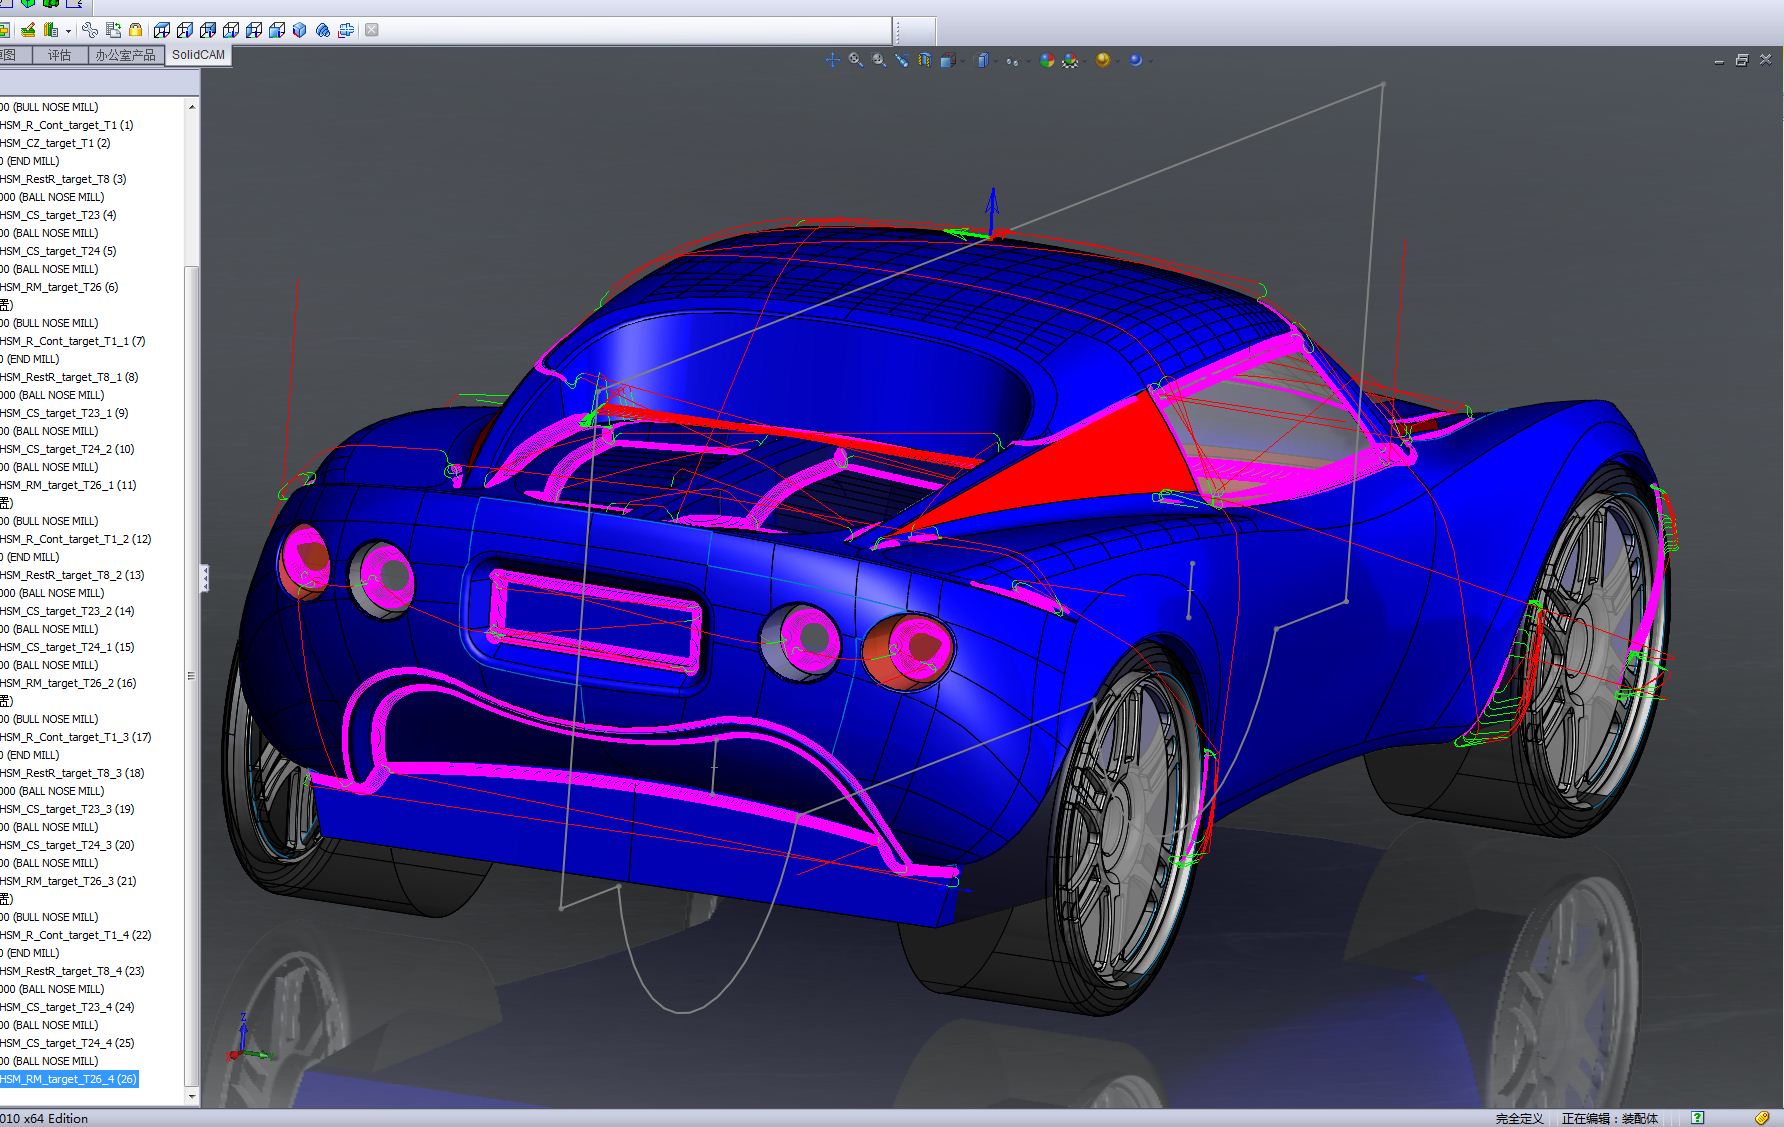Image resolution: width=1784 pixels, height=1127 pixels.
Task: Click the yellow sphere view settings icon
Action: point(1103,60)
